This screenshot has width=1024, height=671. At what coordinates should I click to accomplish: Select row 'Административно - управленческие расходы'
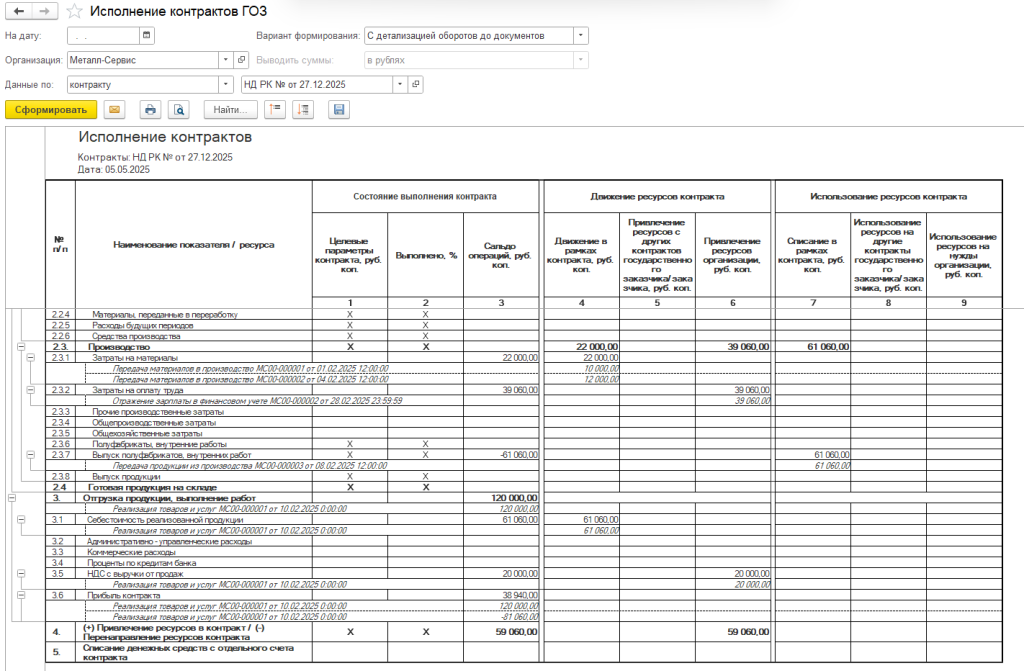[169, 541]
